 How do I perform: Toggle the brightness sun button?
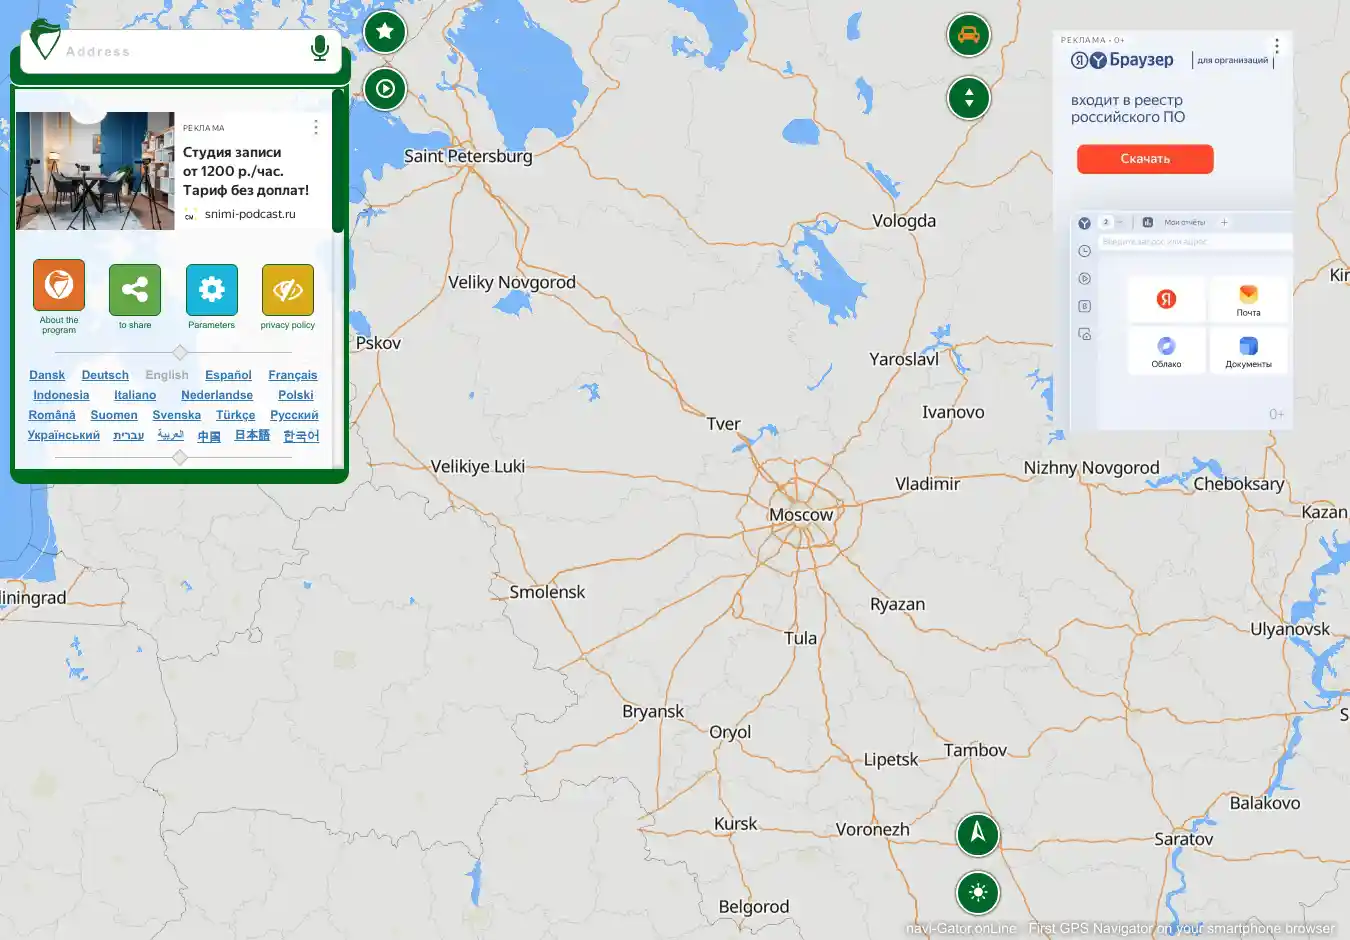[x=977, y=892]
